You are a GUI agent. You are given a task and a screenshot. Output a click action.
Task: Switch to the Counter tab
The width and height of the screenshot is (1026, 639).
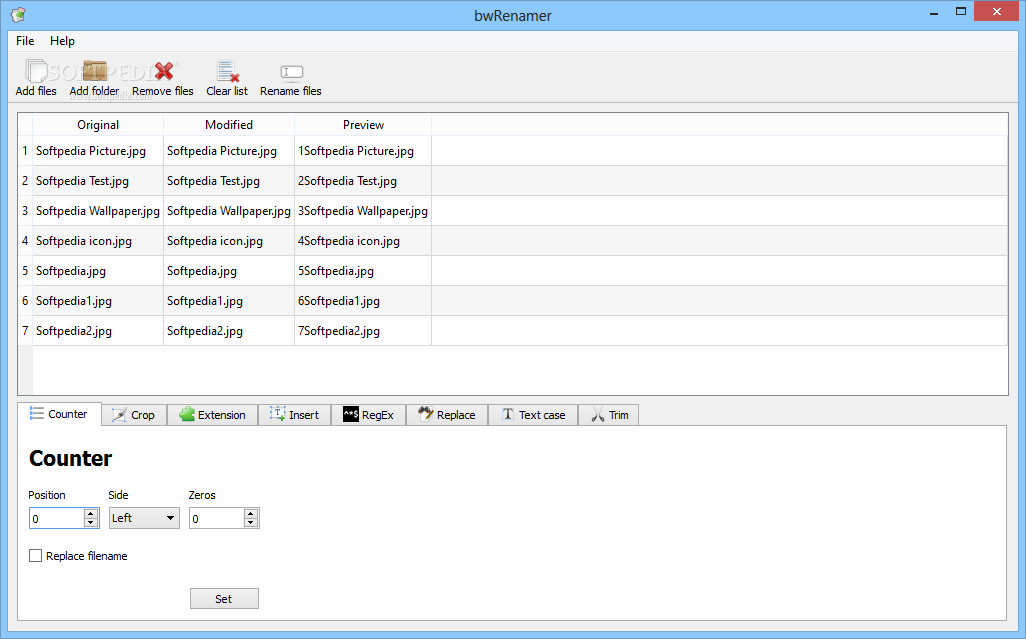tap(60, 414)
